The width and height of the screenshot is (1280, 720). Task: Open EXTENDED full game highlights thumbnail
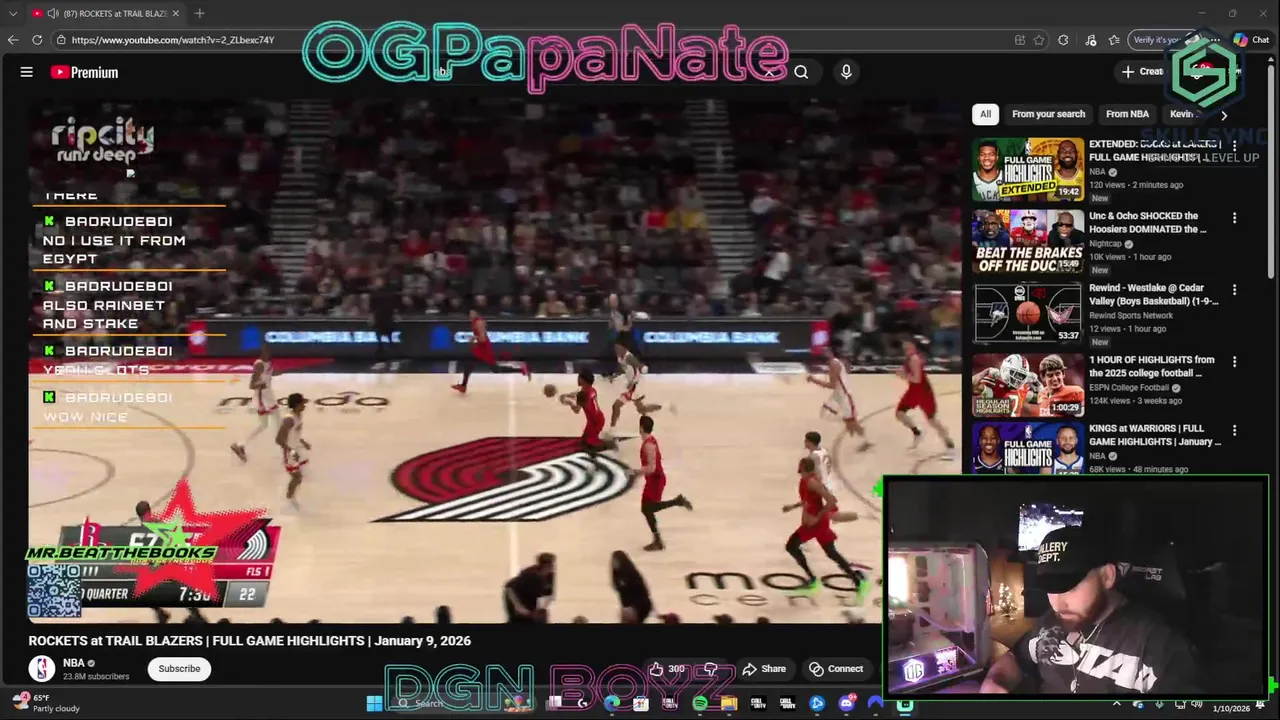[x=1028, y=169]
